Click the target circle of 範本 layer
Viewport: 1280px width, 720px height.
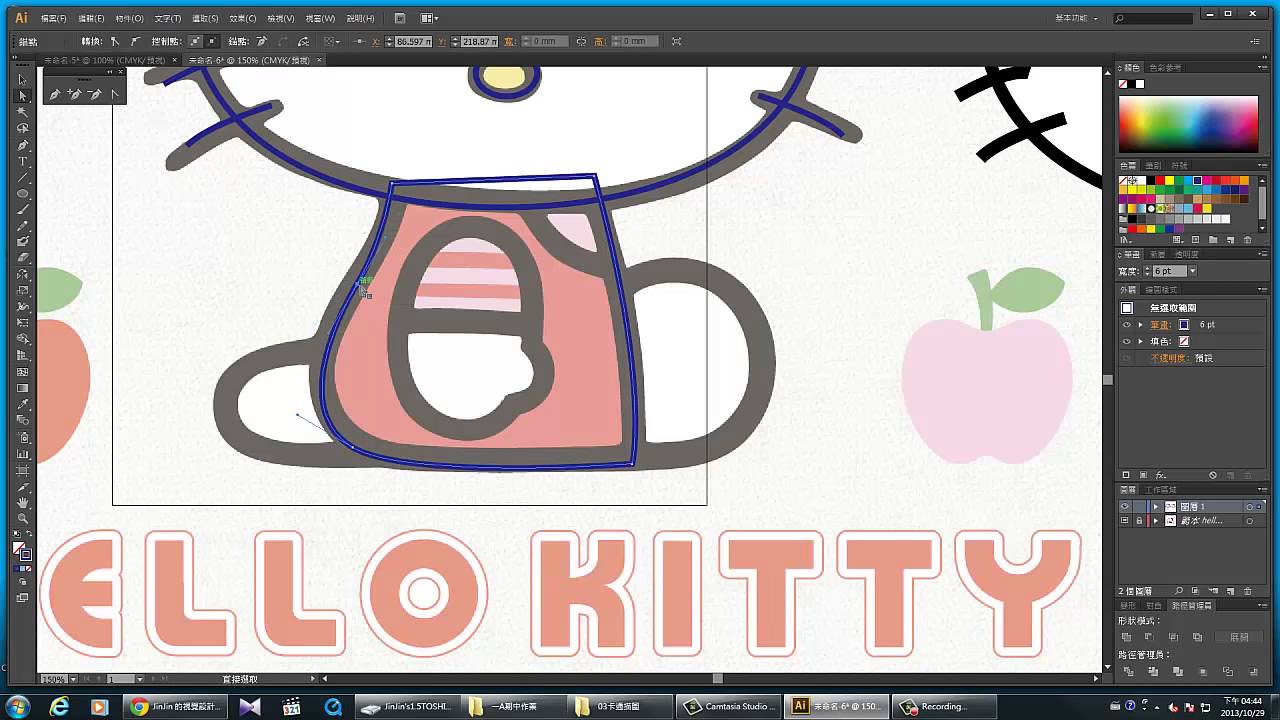(x=1249, y=521)
